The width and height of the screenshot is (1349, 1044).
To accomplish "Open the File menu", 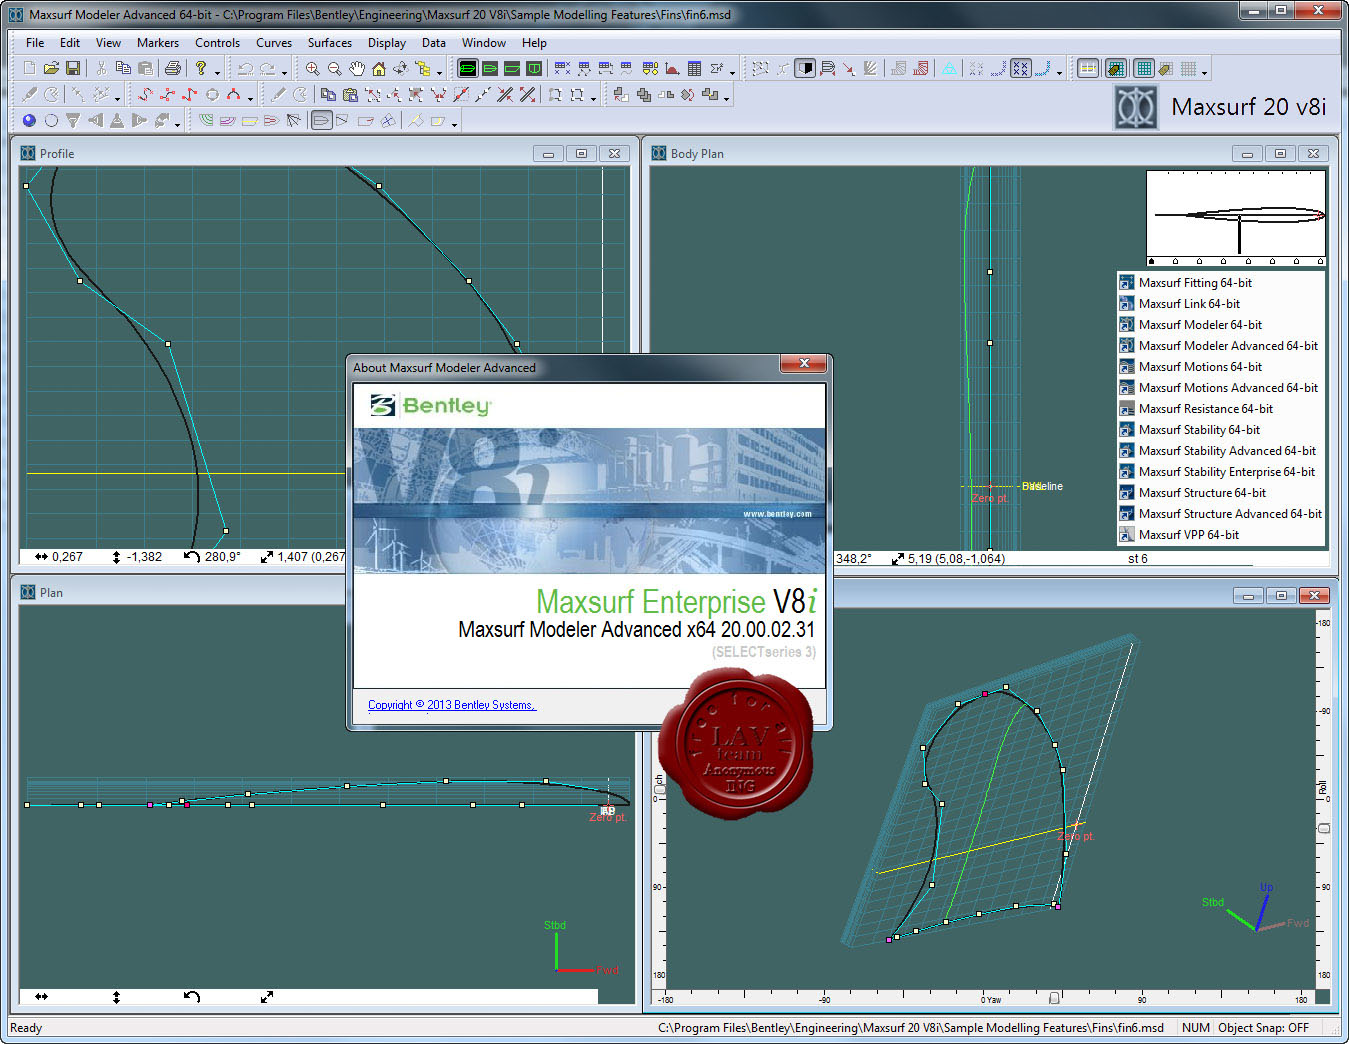I will [35, 43].
